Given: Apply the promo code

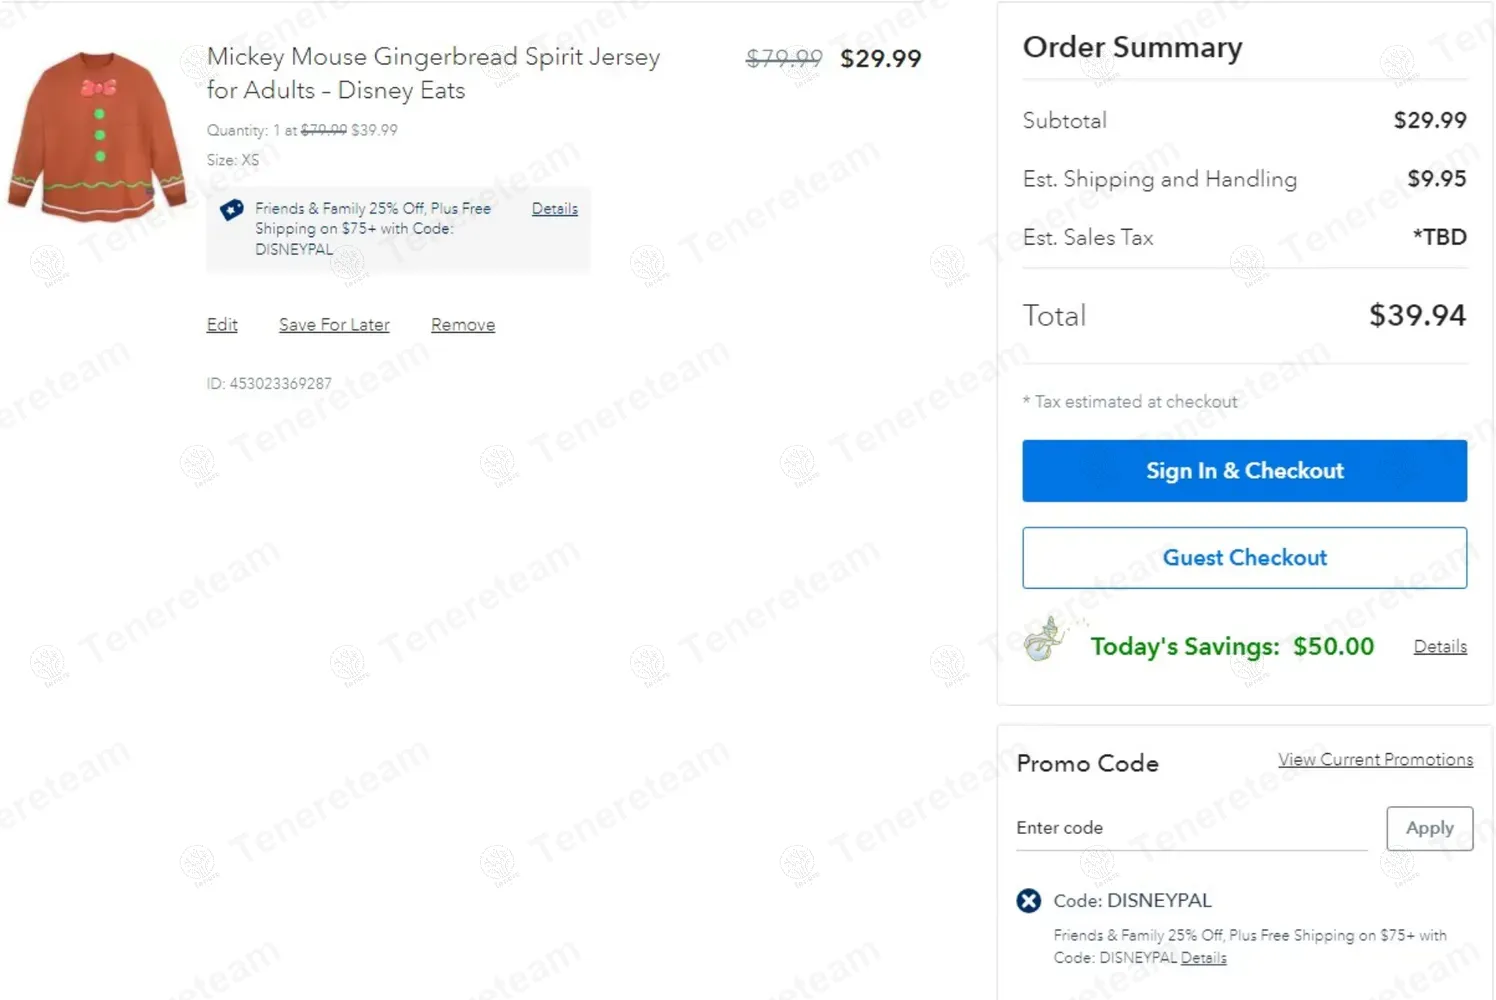Looking at the screenshot, I should click(x=1429, y=828).
